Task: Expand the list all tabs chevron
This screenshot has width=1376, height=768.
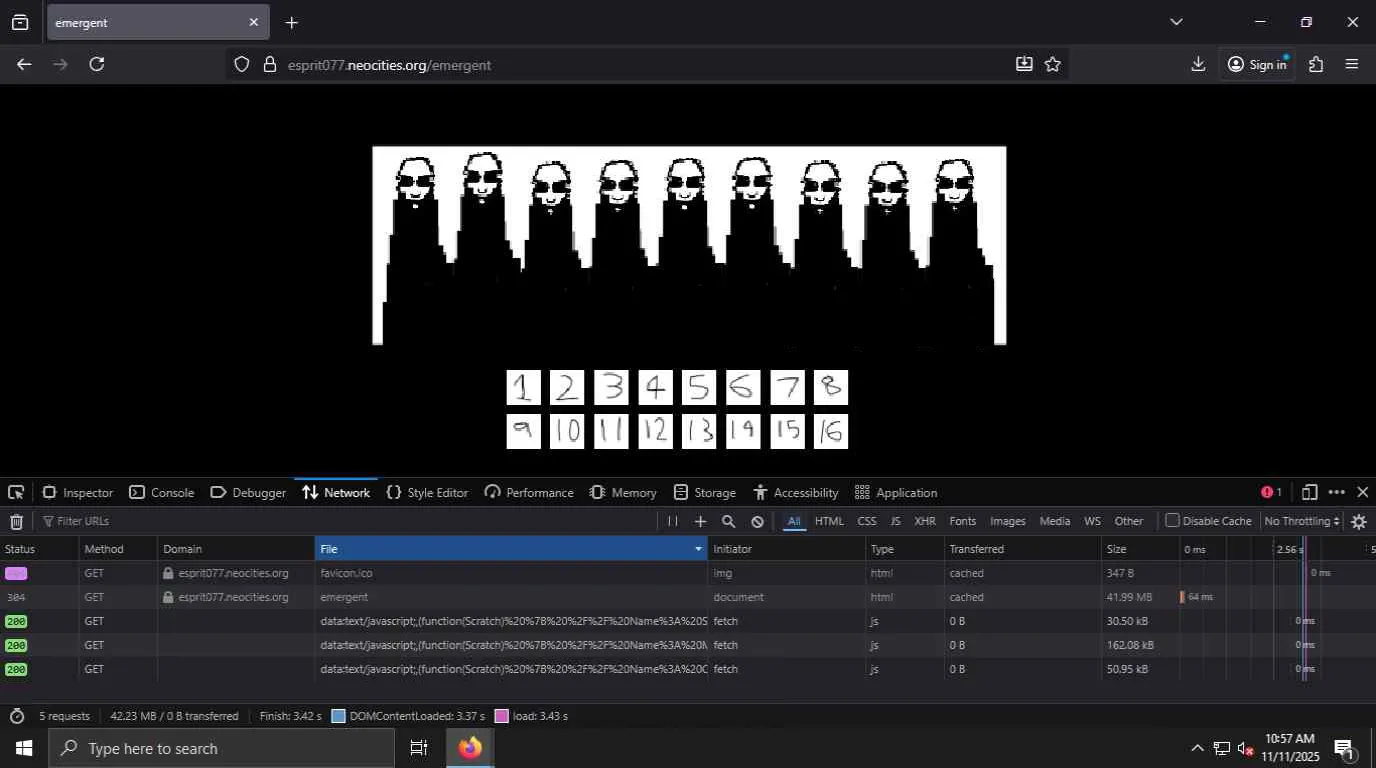Action: point(1176,22)
